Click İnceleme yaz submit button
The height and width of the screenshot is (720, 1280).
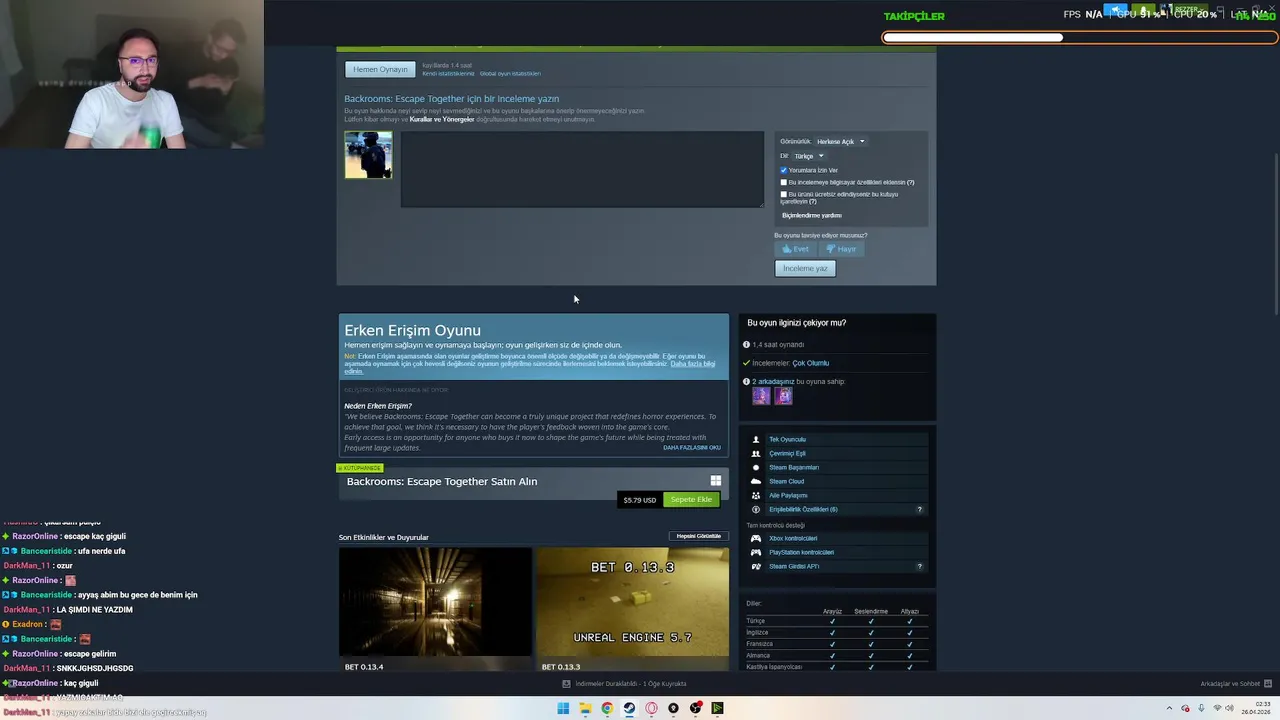(x=805, y=268)
